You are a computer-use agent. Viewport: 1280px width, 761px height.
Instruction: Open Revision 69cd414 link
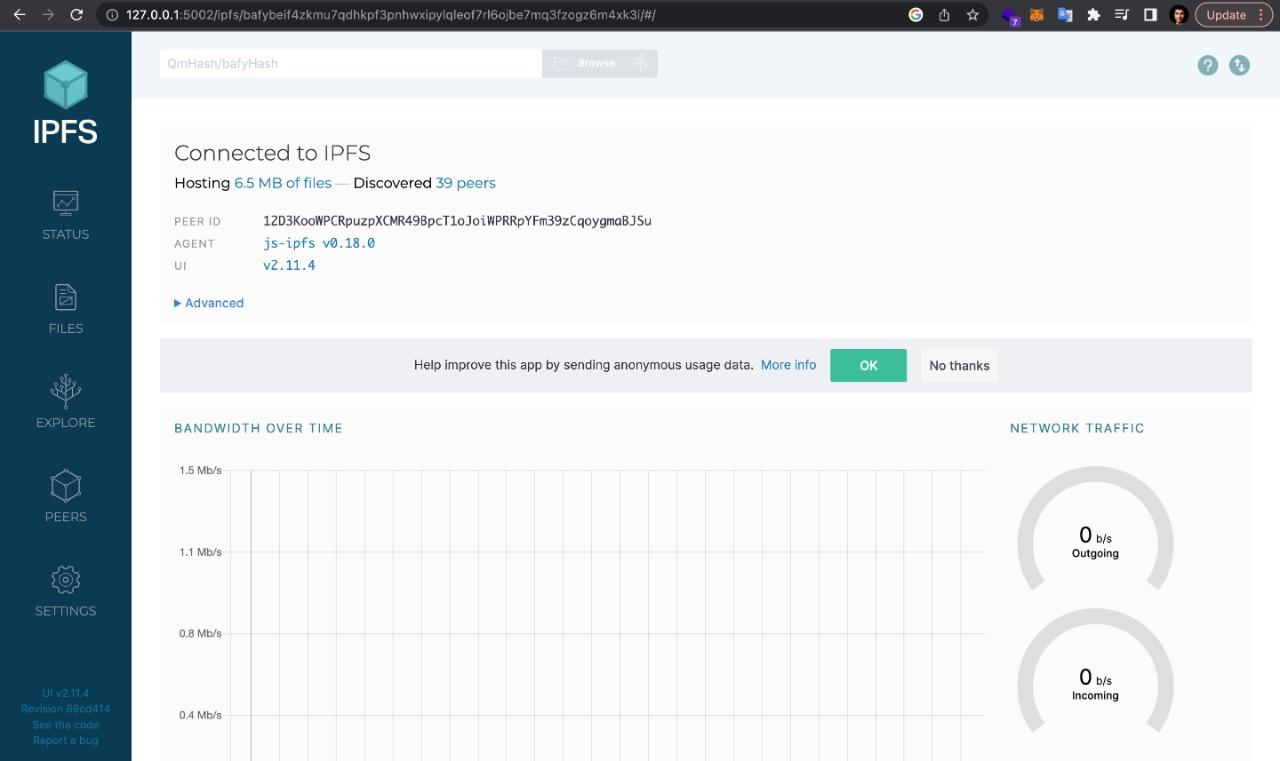65,709
